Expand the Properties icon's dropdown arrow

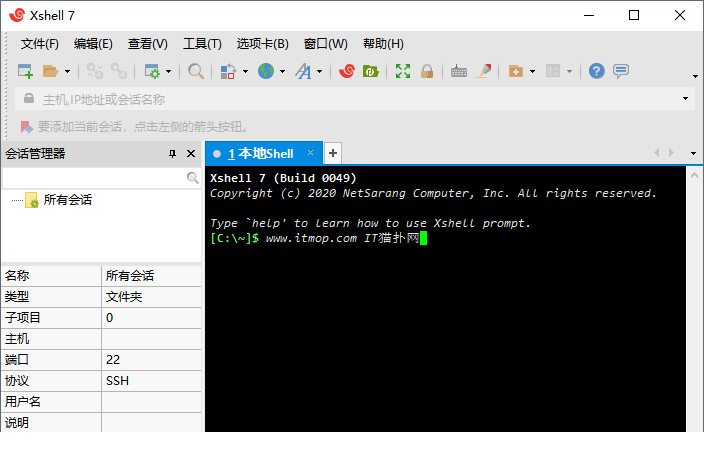tap(168, 71)
